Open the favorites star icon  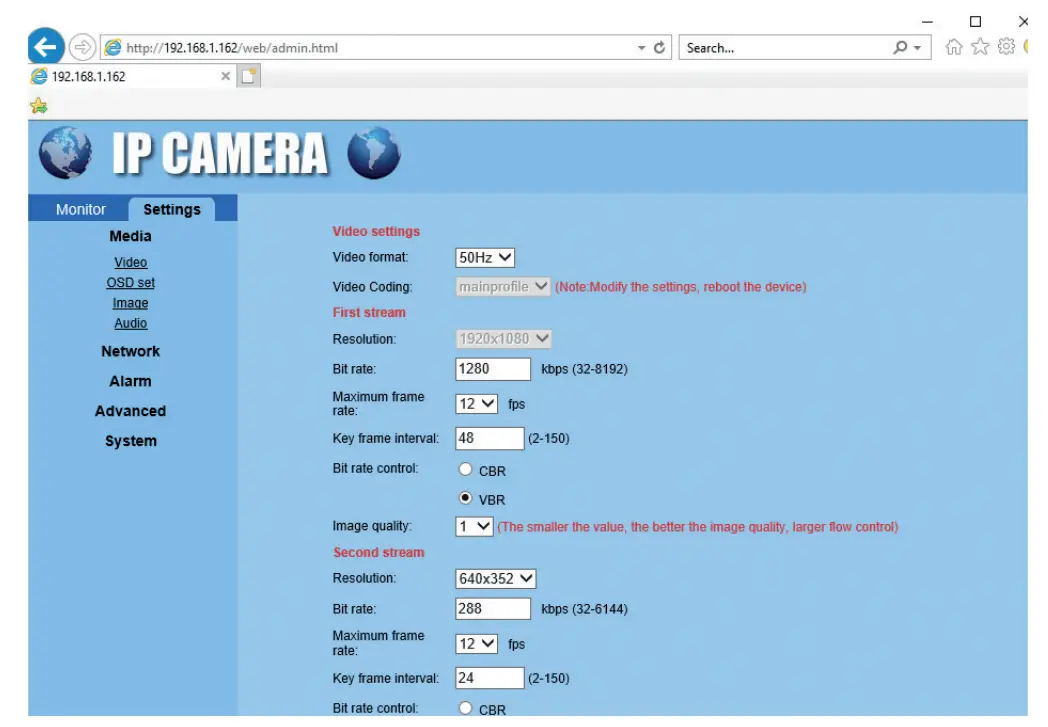980,47
